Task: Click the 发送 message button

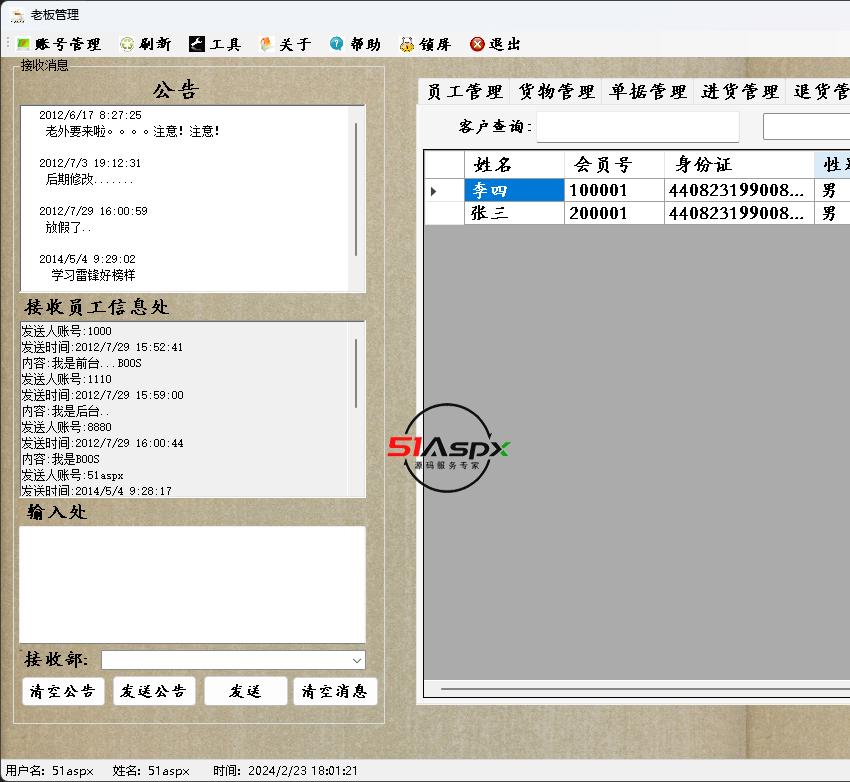Action: (245, 691)
